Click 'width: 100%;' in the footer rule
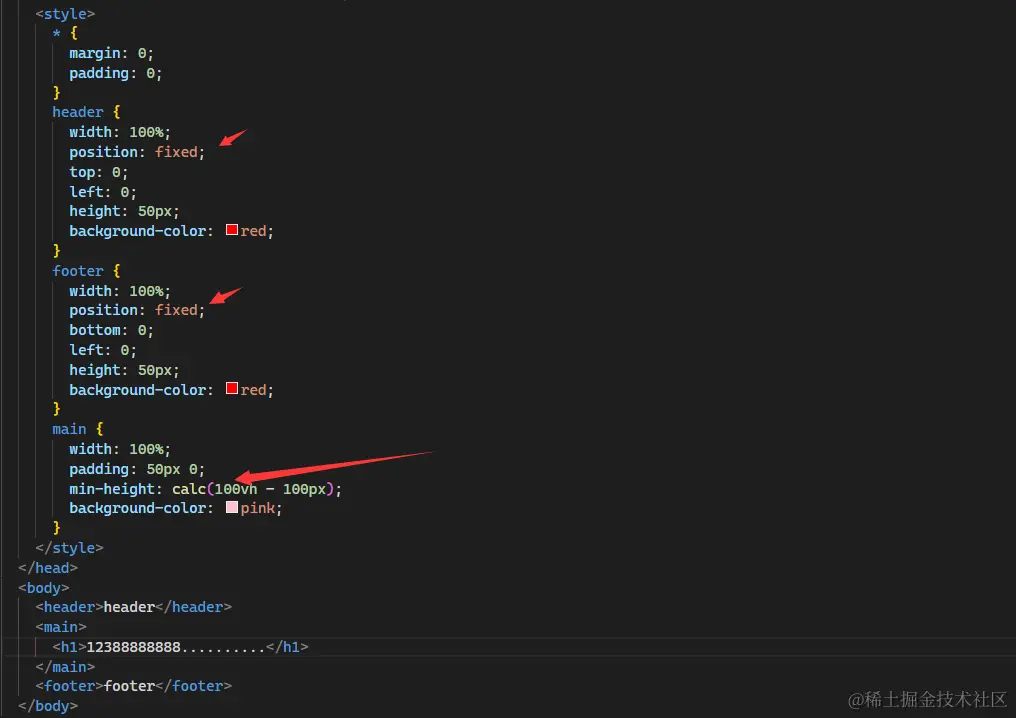The image size is (1016, 718). (120, 291)
